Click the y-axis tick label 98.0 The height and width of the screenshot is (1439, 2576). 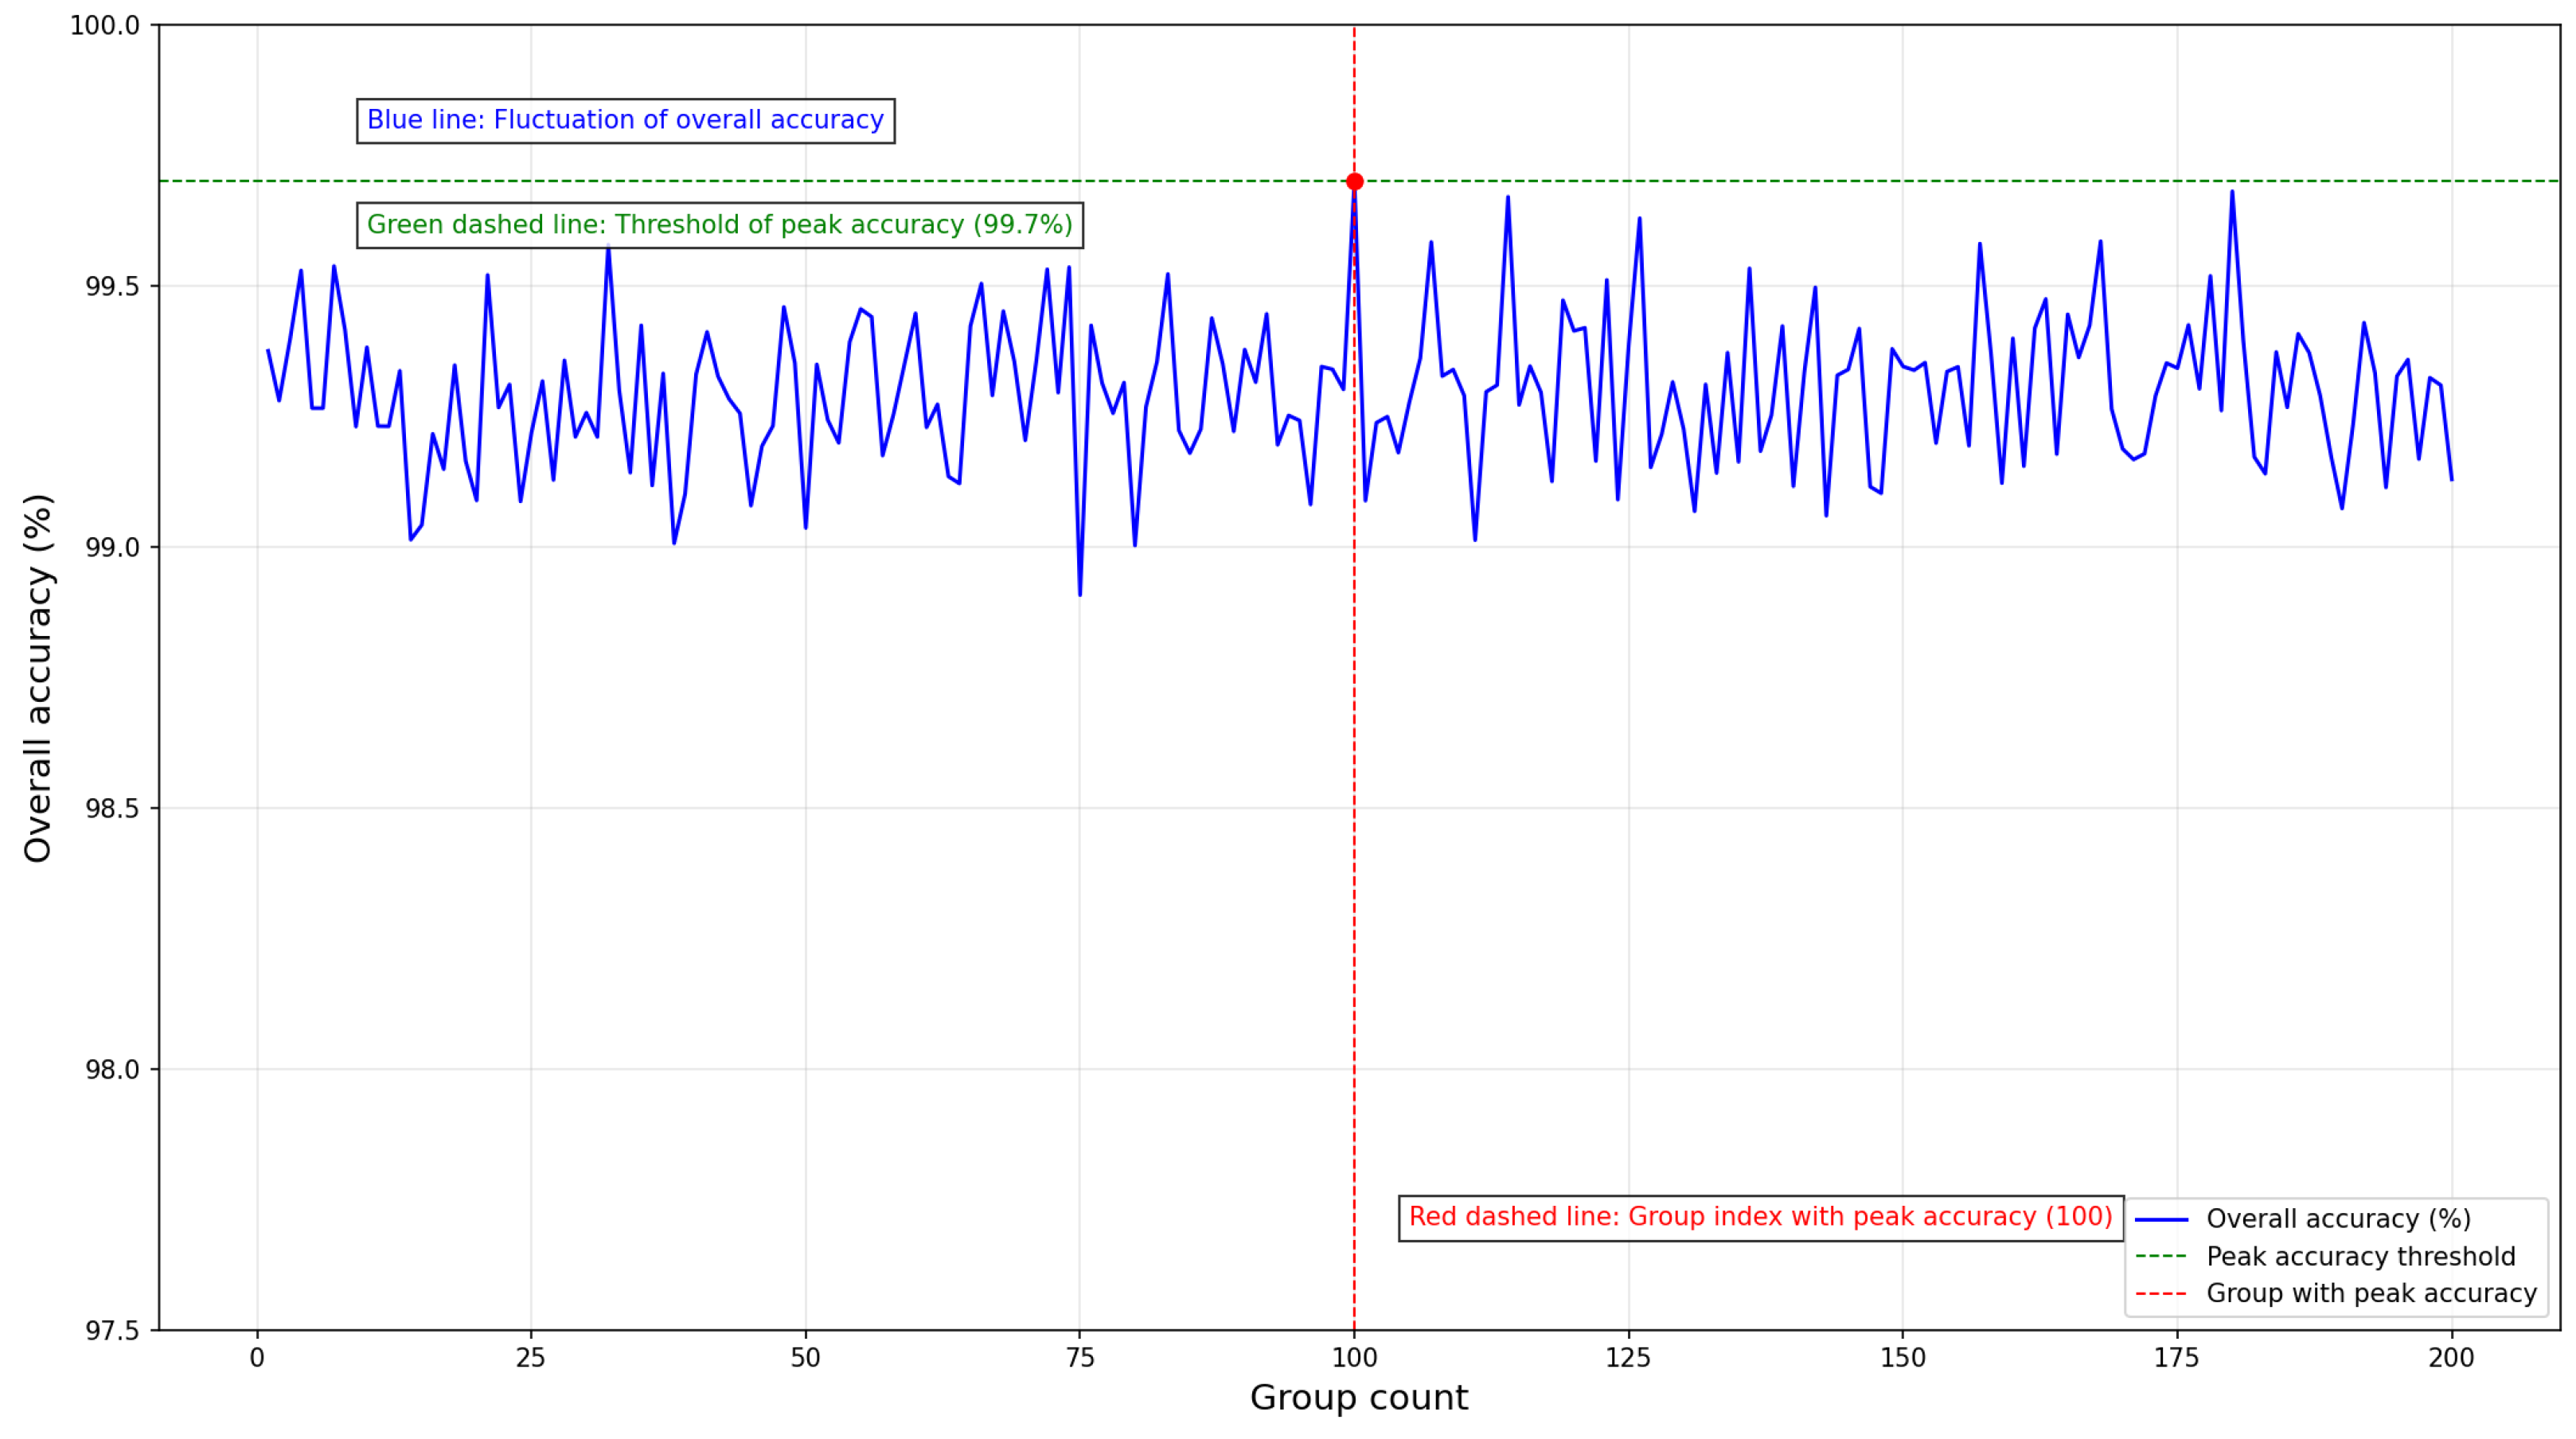pyautogui.click(x=112, y=1070)
